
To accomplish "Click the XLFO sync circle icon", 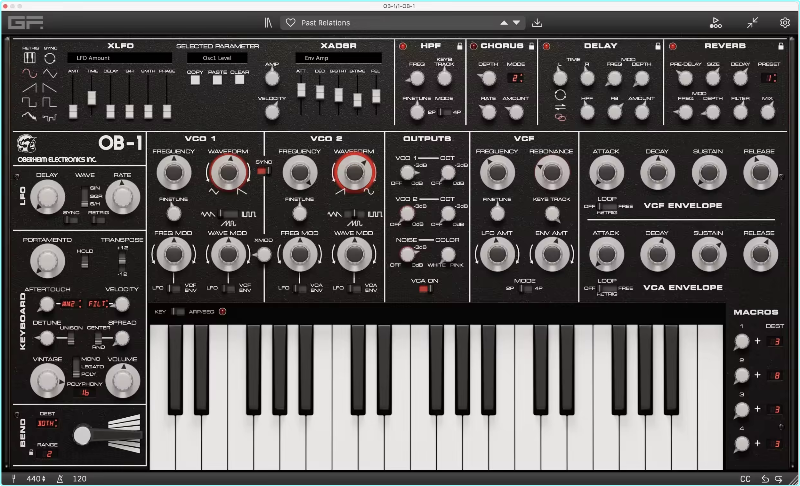I will tap(49, 58).
